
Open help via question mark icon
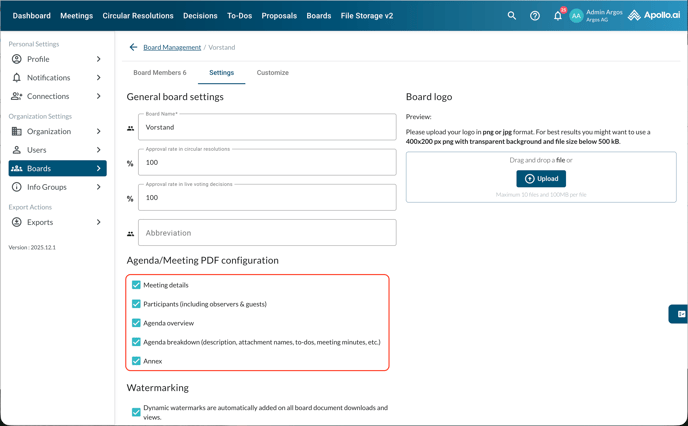[535, 16]
